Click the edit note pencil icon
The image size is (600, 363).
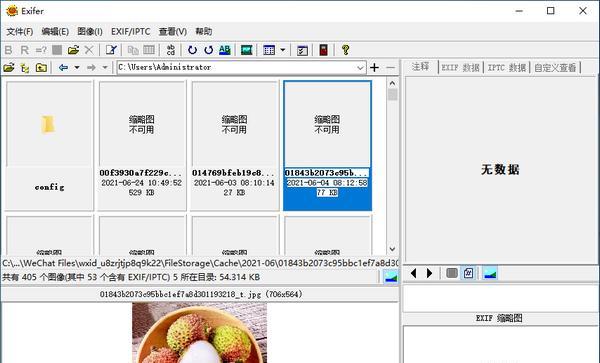111,50
